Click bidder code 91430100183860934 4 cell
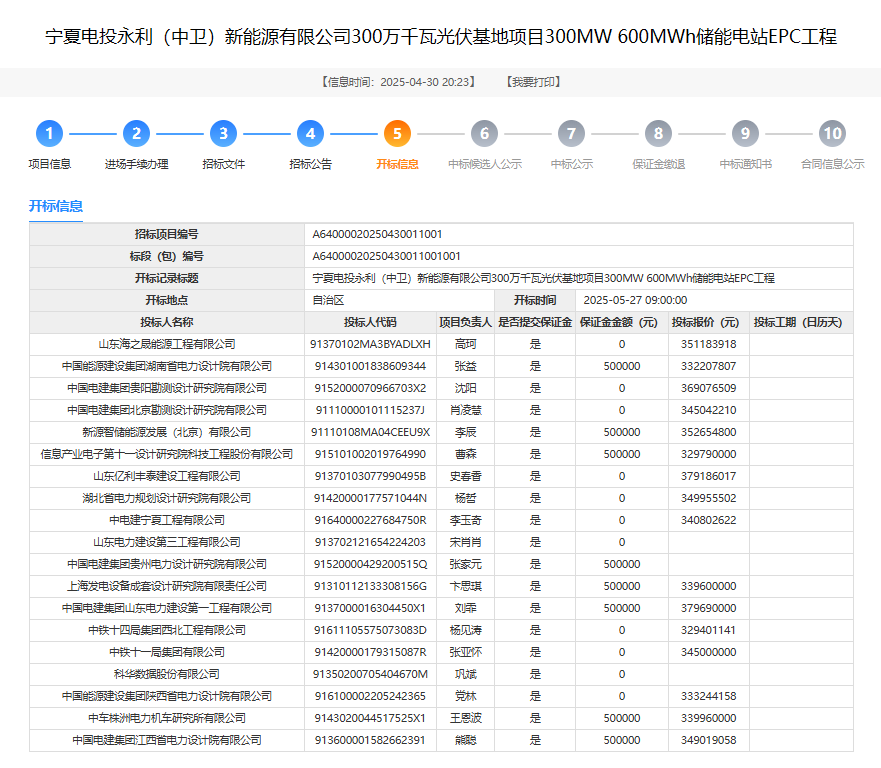Image resolution: width=881 pixels, height=768 pixels. click(370, 366)
